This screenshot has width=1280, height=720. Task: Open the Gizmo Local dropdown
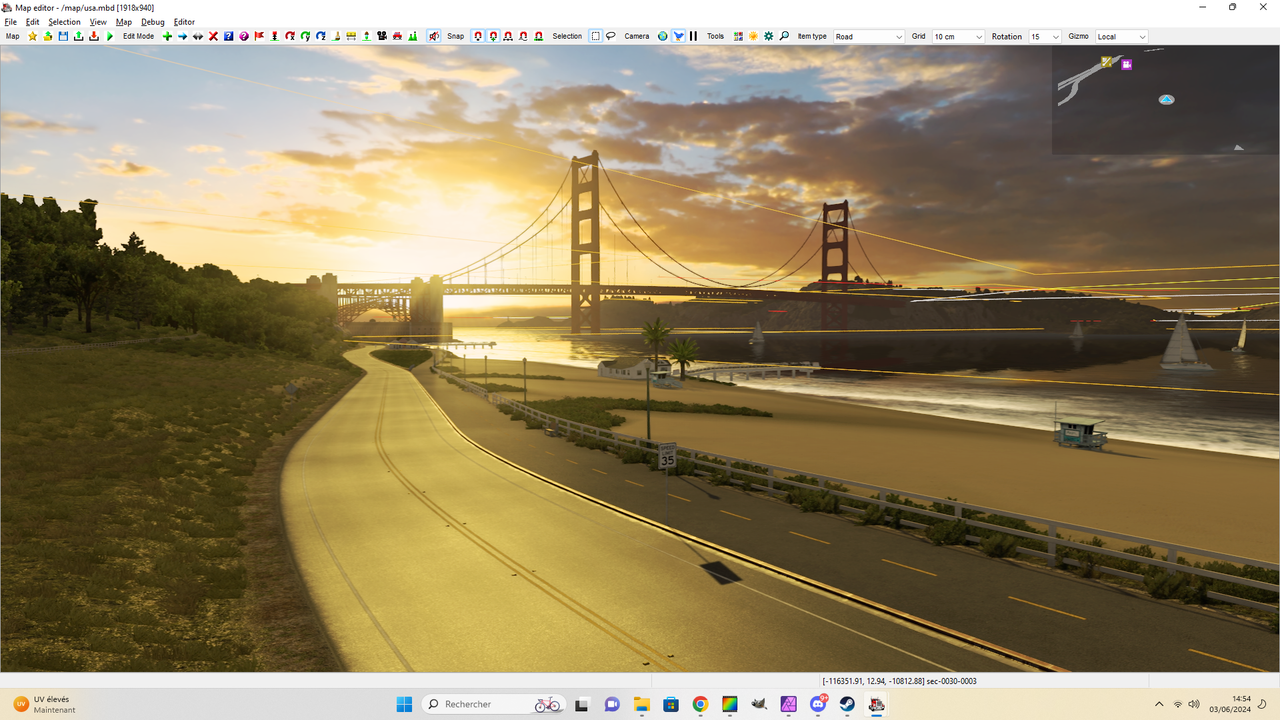1122,37
